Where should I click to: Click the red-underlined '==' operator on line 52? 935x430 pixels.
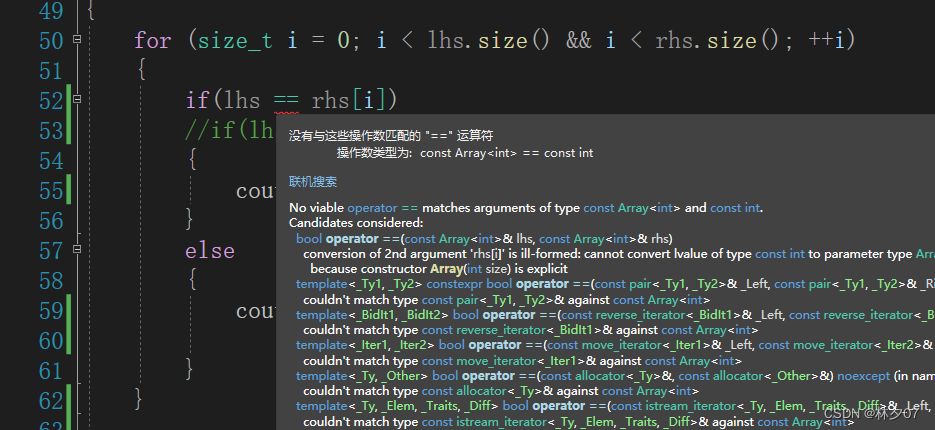[286, 101]
